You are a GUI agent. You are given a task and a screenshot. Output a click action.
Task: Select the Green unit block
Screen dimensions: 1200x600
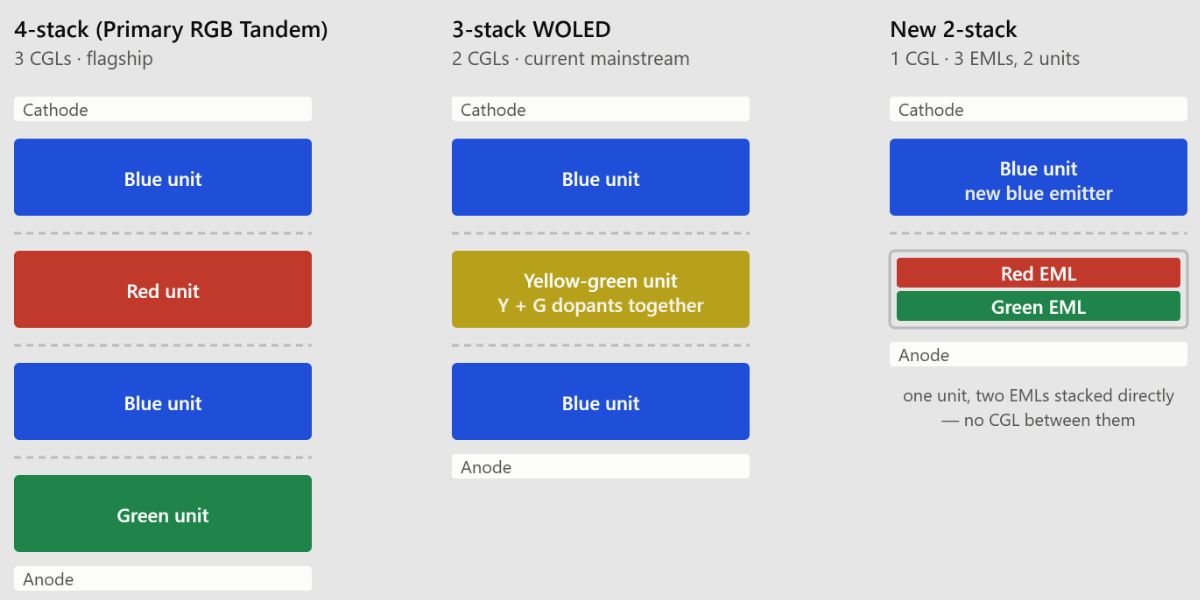pos(163,514)
